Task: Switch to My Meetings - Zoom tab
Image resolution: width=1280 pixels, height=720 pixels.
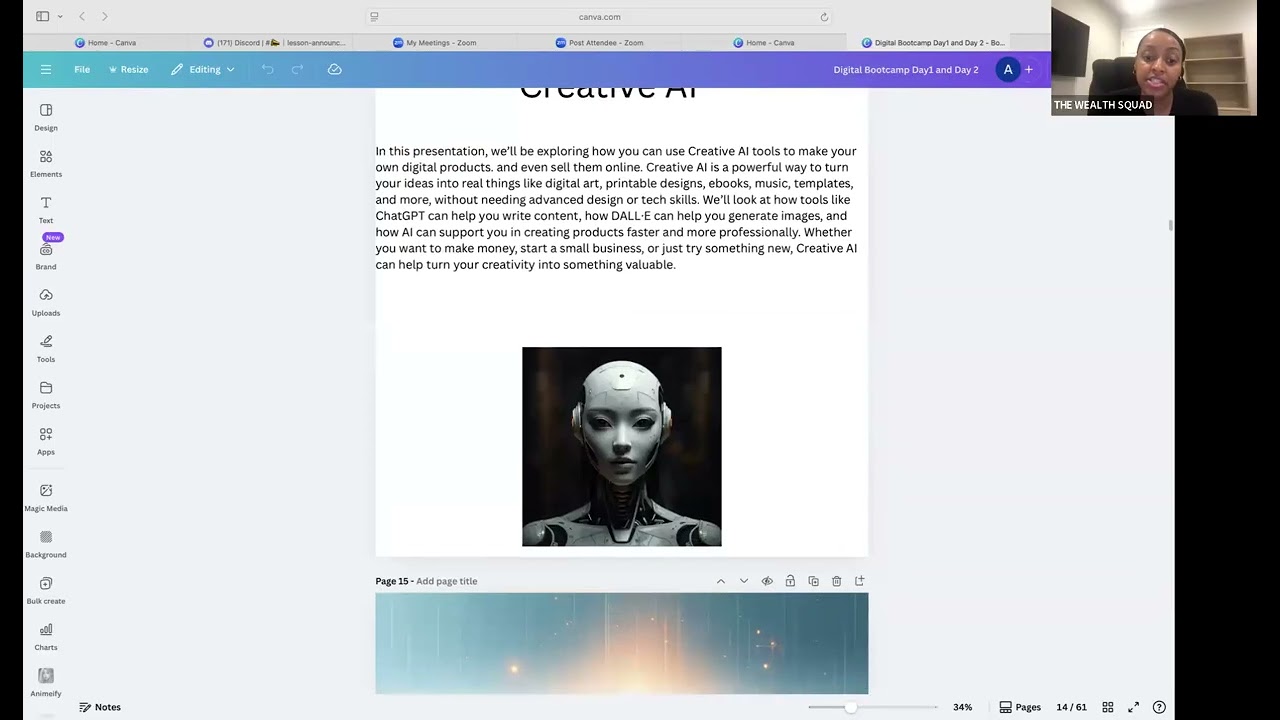Action: click(x=435, y=43)
